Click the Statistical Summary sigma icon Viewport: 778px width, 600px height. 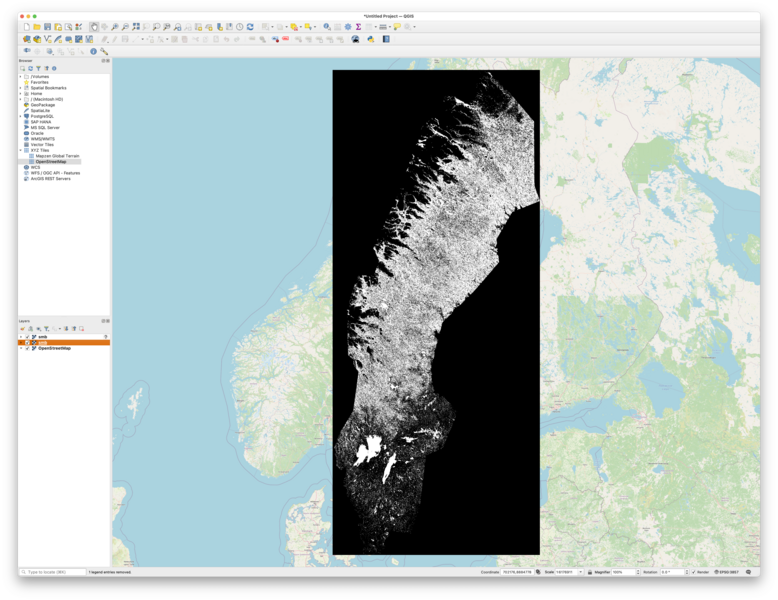coord(358,27)
